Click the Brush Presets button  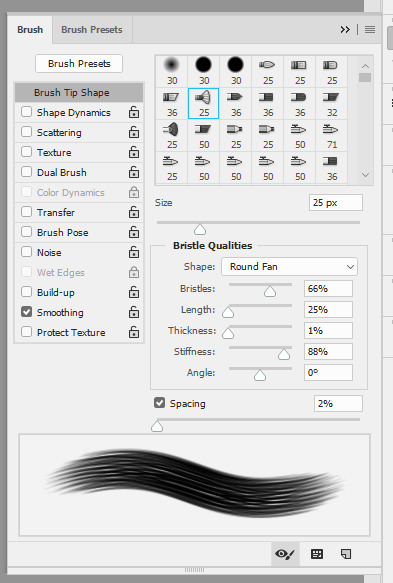[x=79, y=64]
